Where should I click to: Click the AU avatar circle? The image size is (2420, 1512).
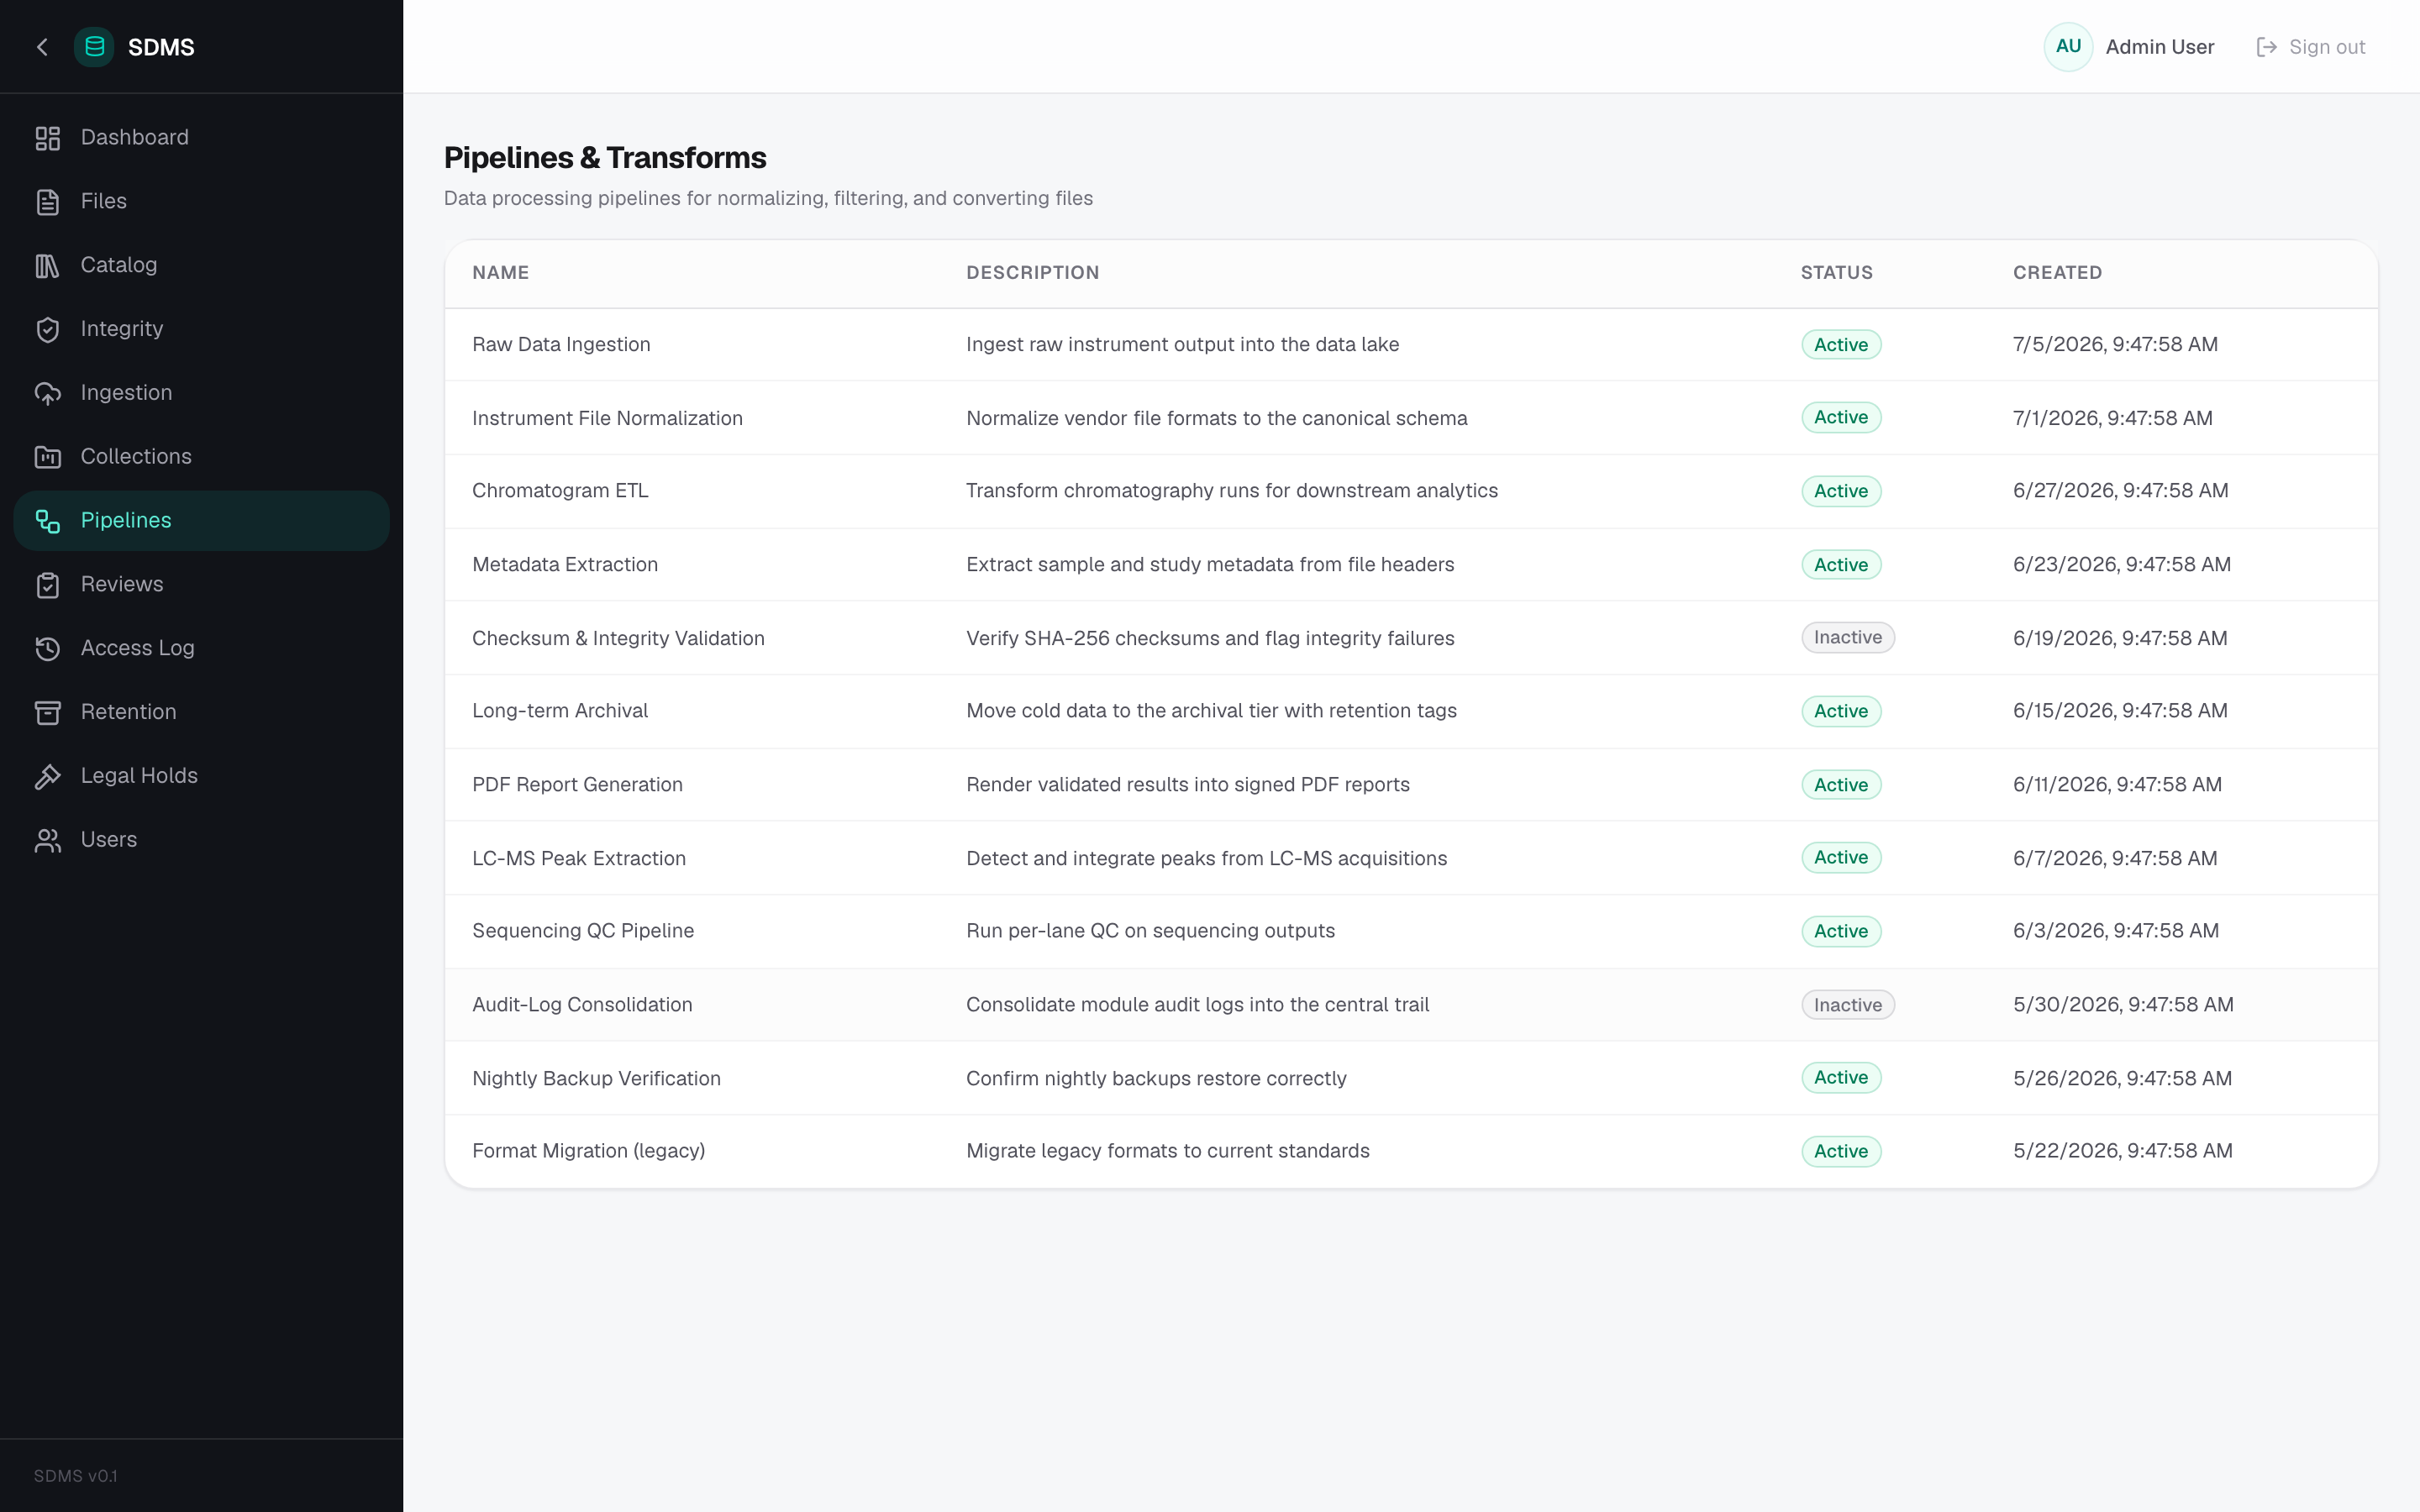(x=2068, y=47)
